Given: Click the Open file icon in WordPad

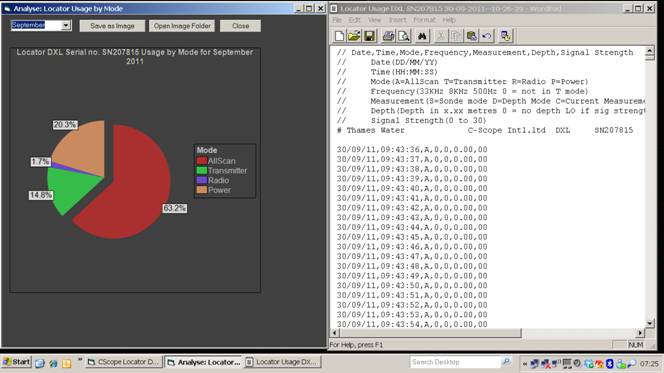Looking at the screenshot, I should pyautogui.click(x=354, y=36).
